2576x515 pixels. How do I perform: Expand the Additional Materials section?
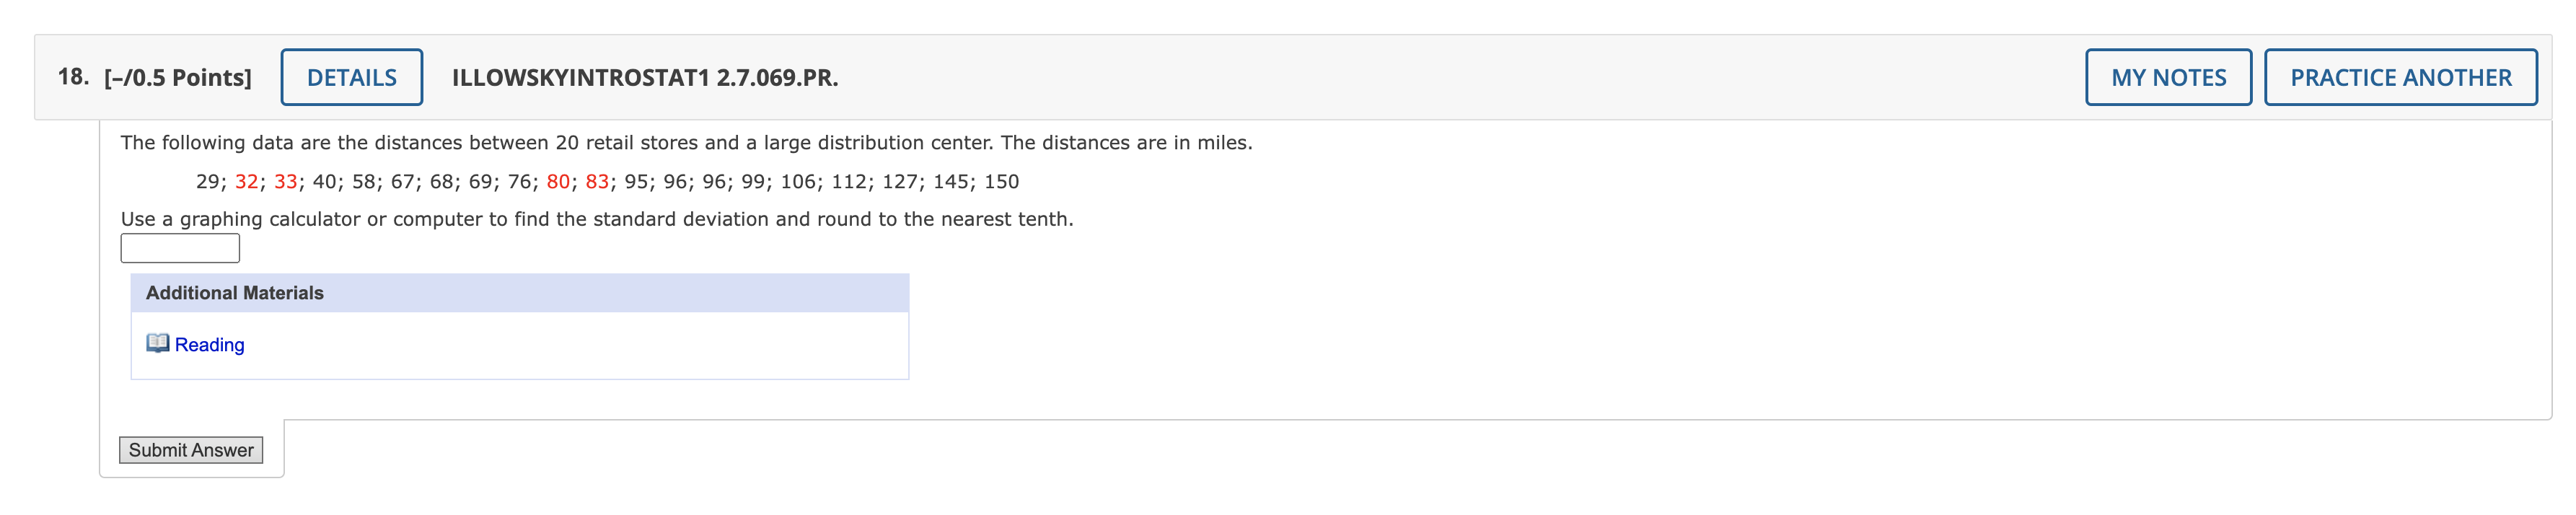click(x=235, y=293)
